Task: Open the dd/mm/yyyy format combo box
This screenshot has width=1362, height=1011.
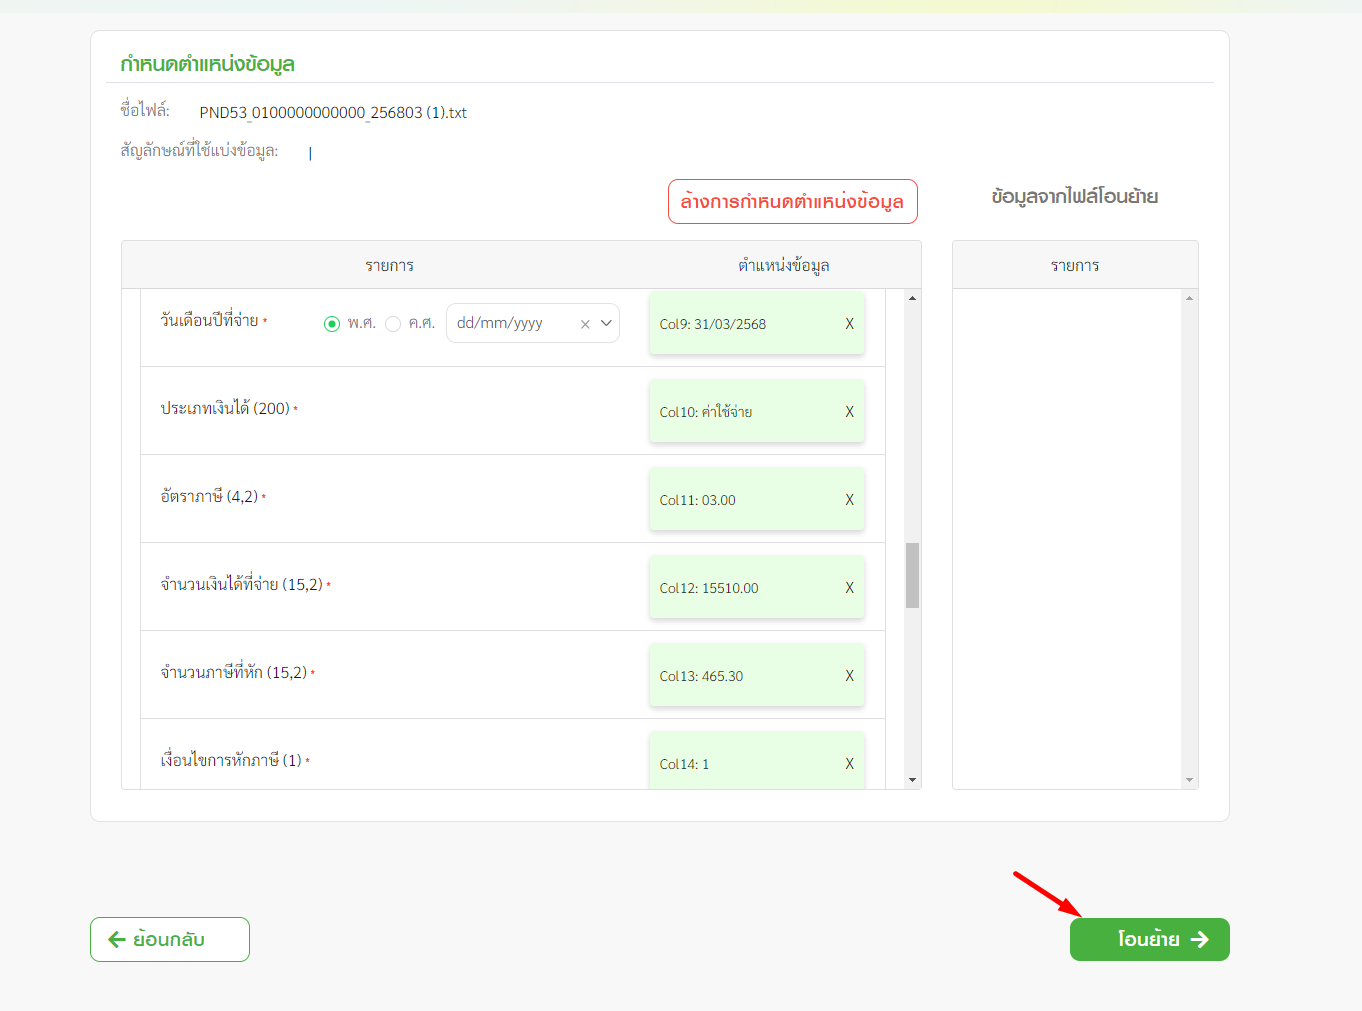Action: pos(510,323)
